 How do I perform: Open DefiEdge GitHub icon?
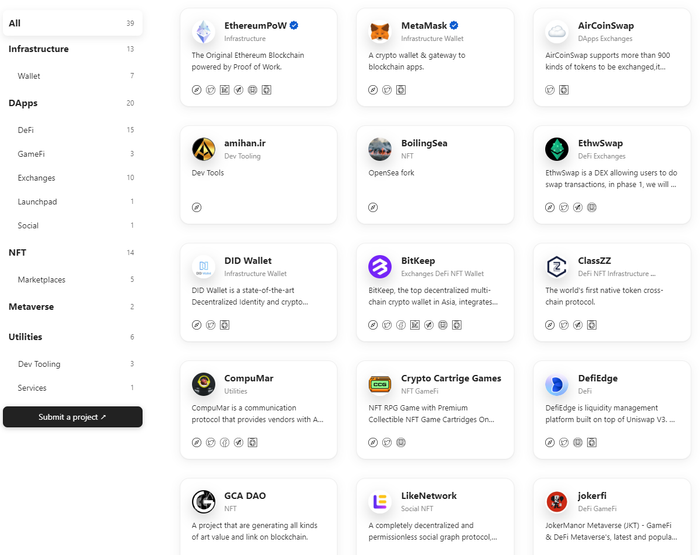(x=592, y=442)
